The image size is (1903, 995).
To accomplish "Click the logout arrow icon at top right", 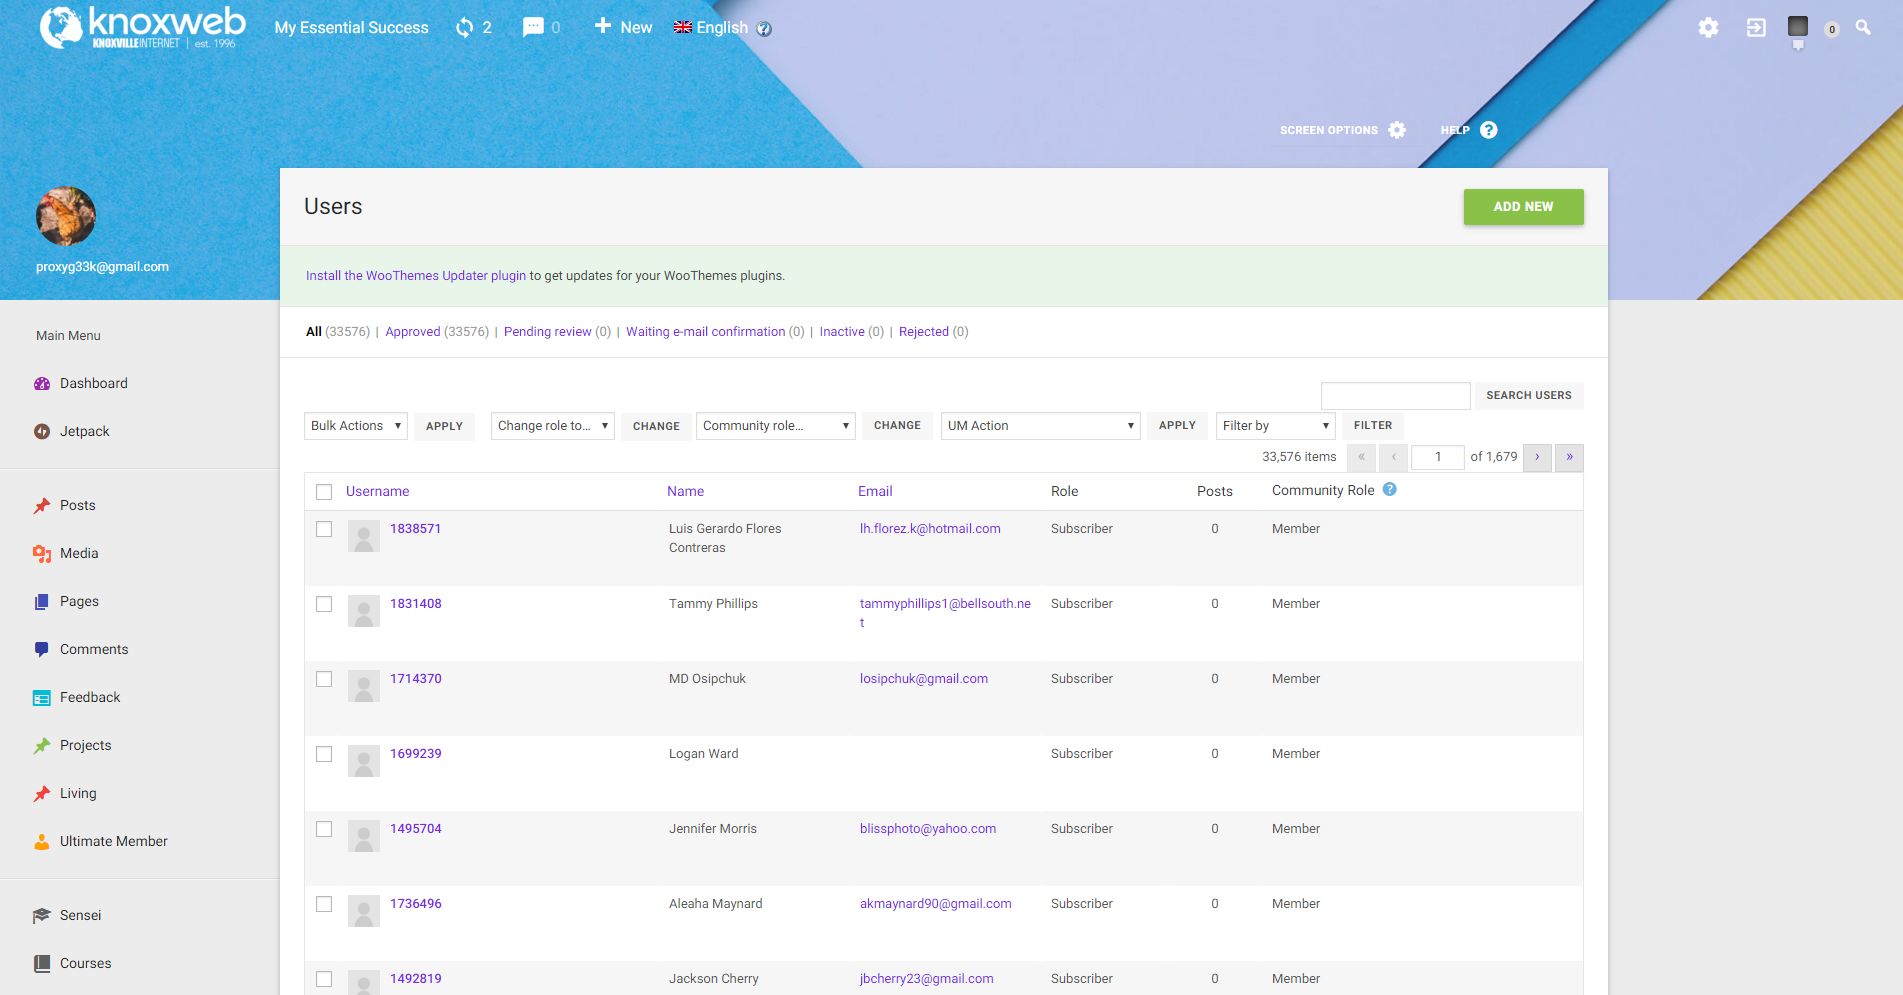I will point(1756,28).
